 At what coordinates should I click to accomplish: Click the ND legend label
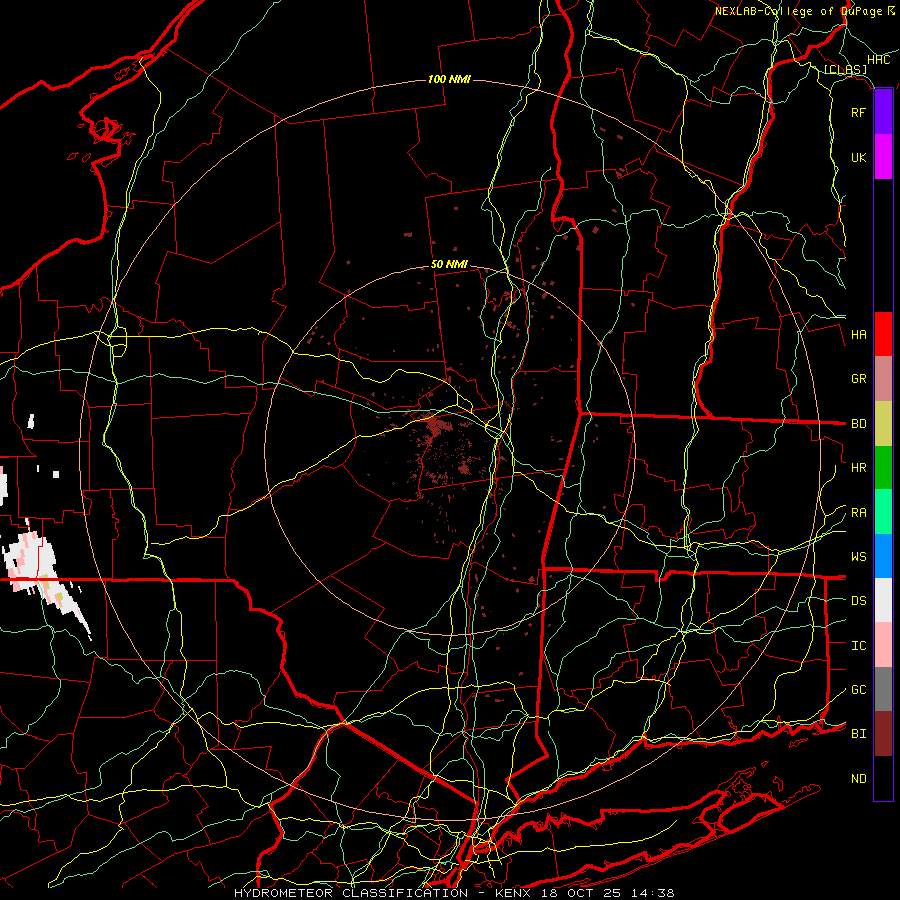click(858, 779)
